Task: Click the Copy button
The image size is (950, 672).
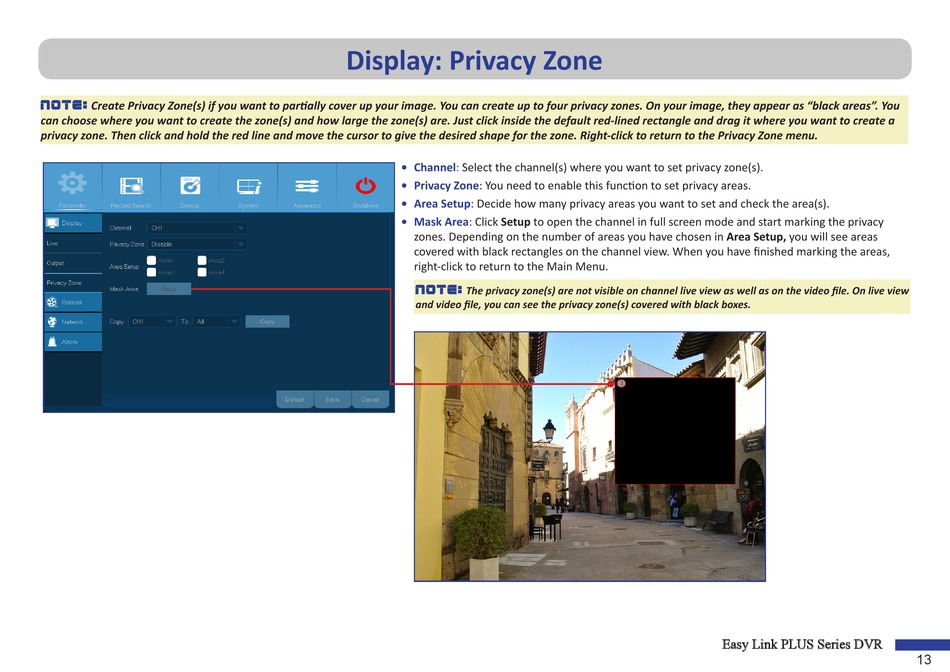Action: point(267,322)
